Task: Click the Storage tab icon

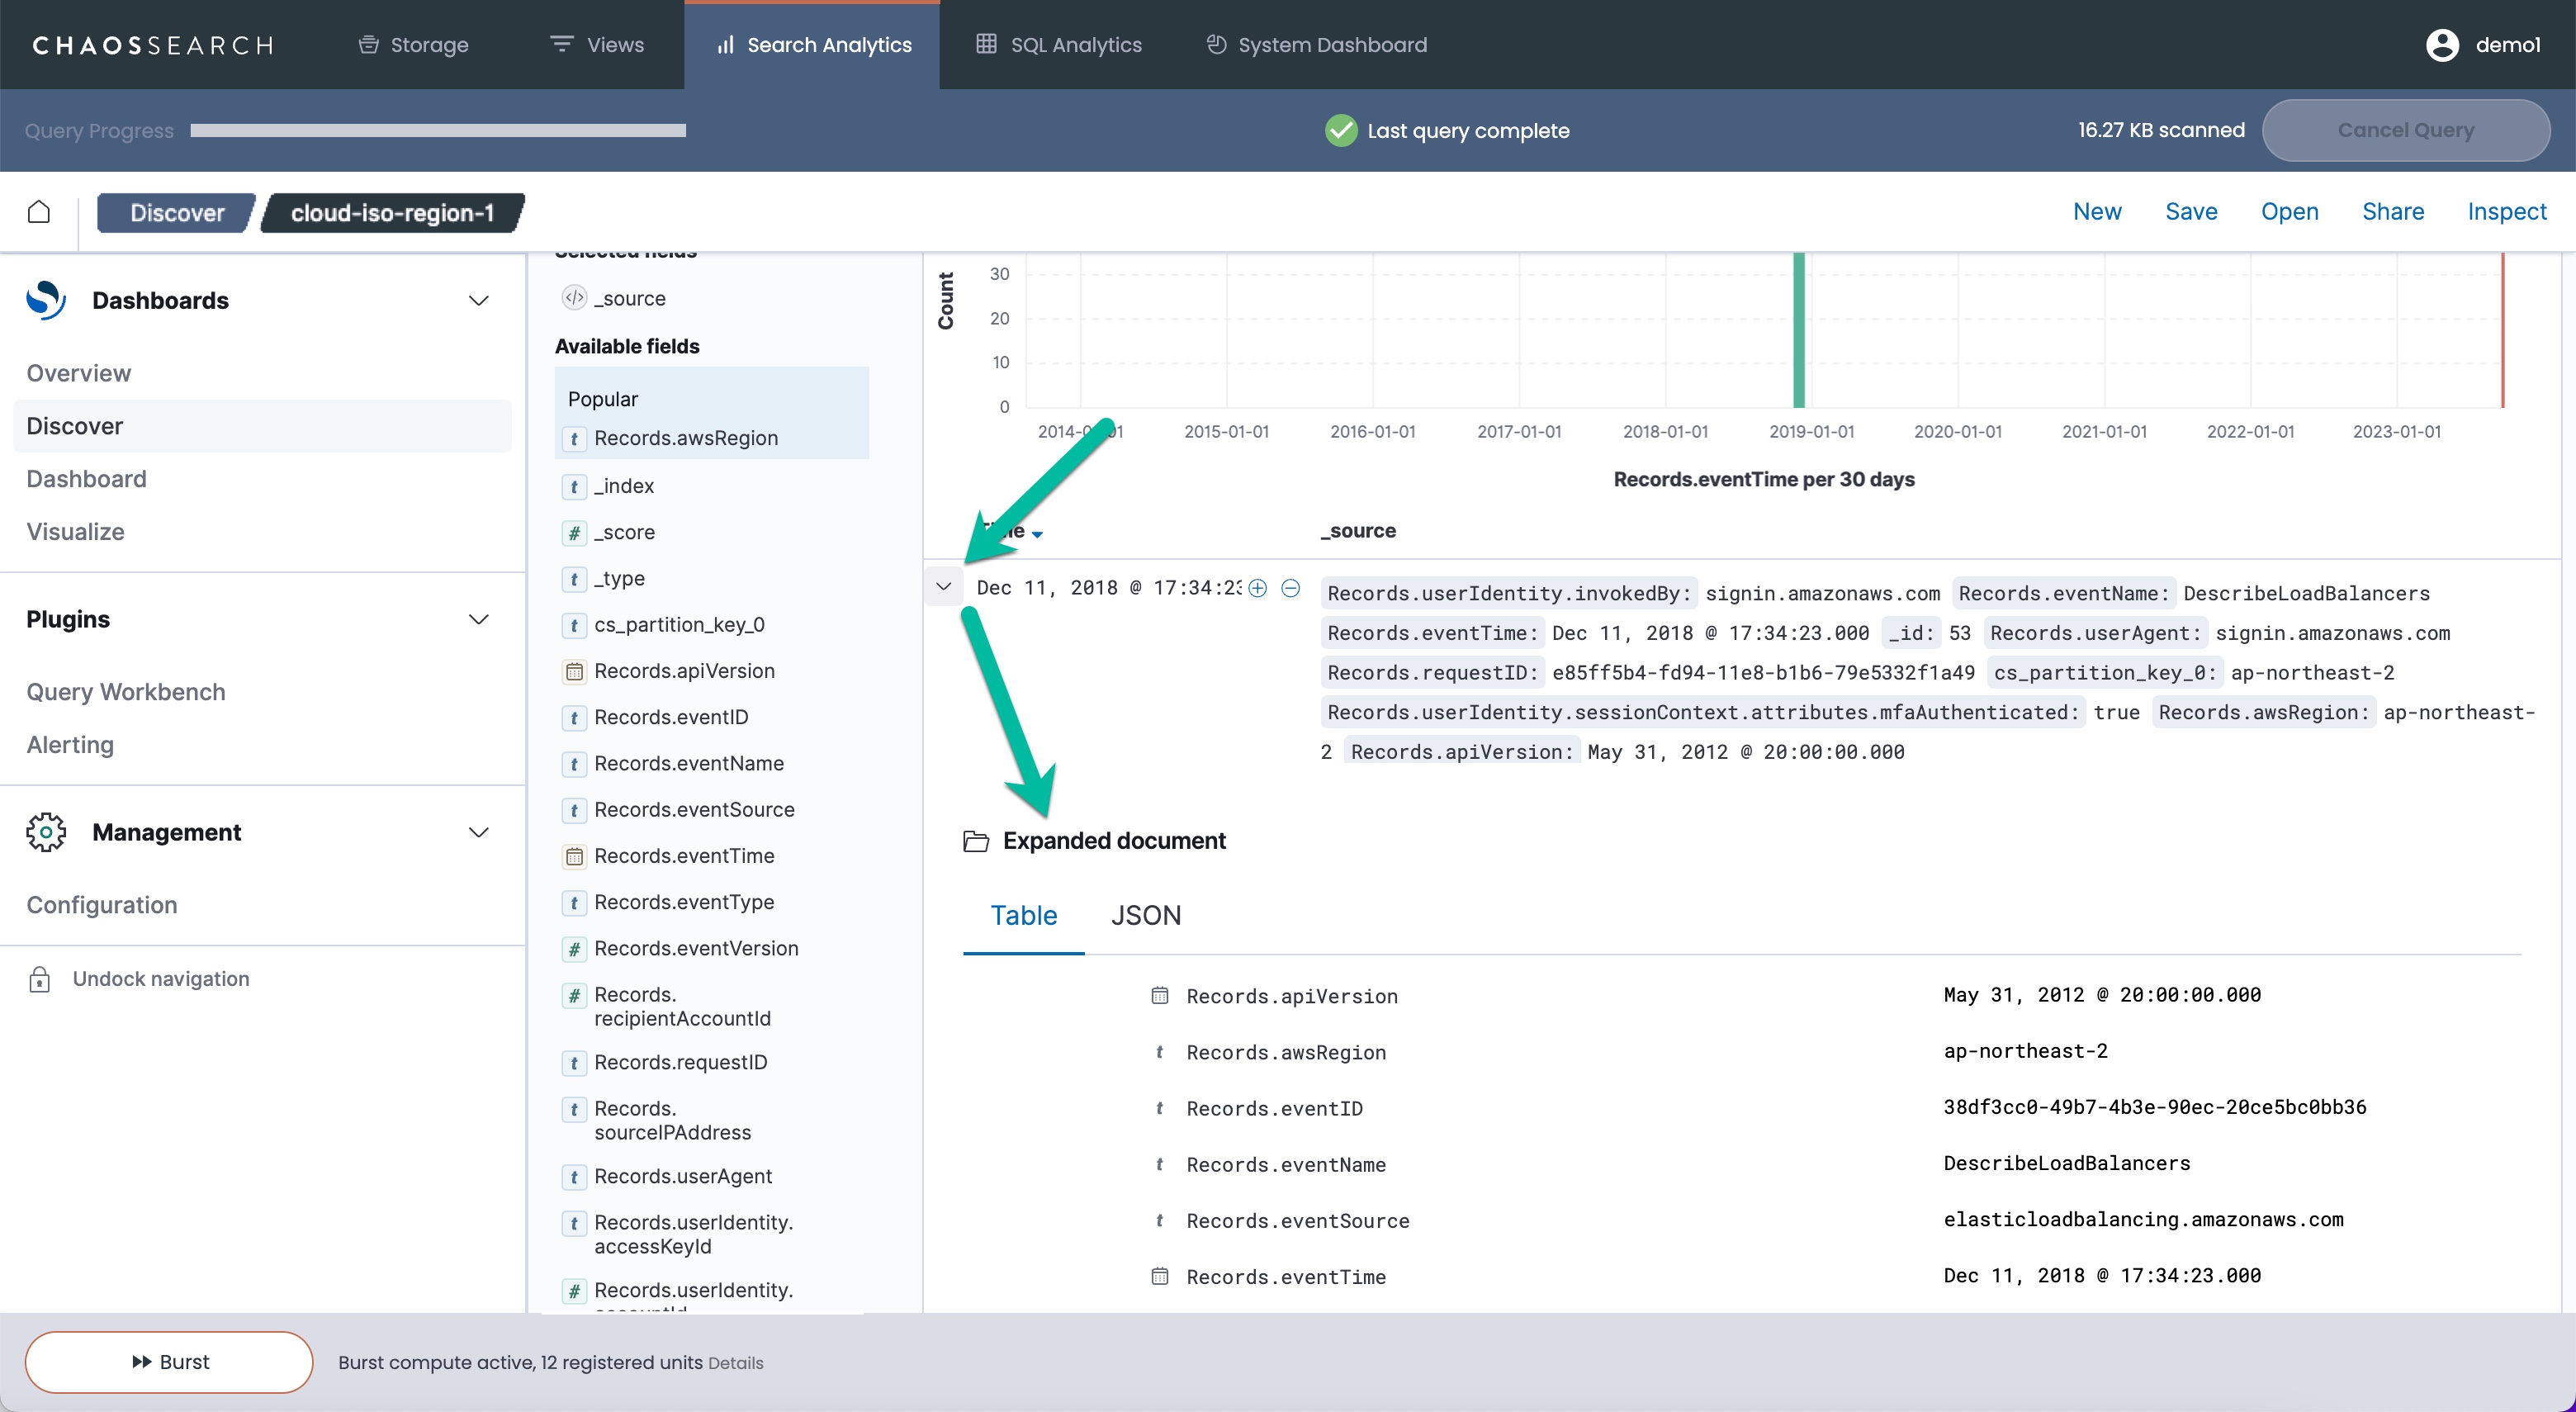Action: (369, 44)
